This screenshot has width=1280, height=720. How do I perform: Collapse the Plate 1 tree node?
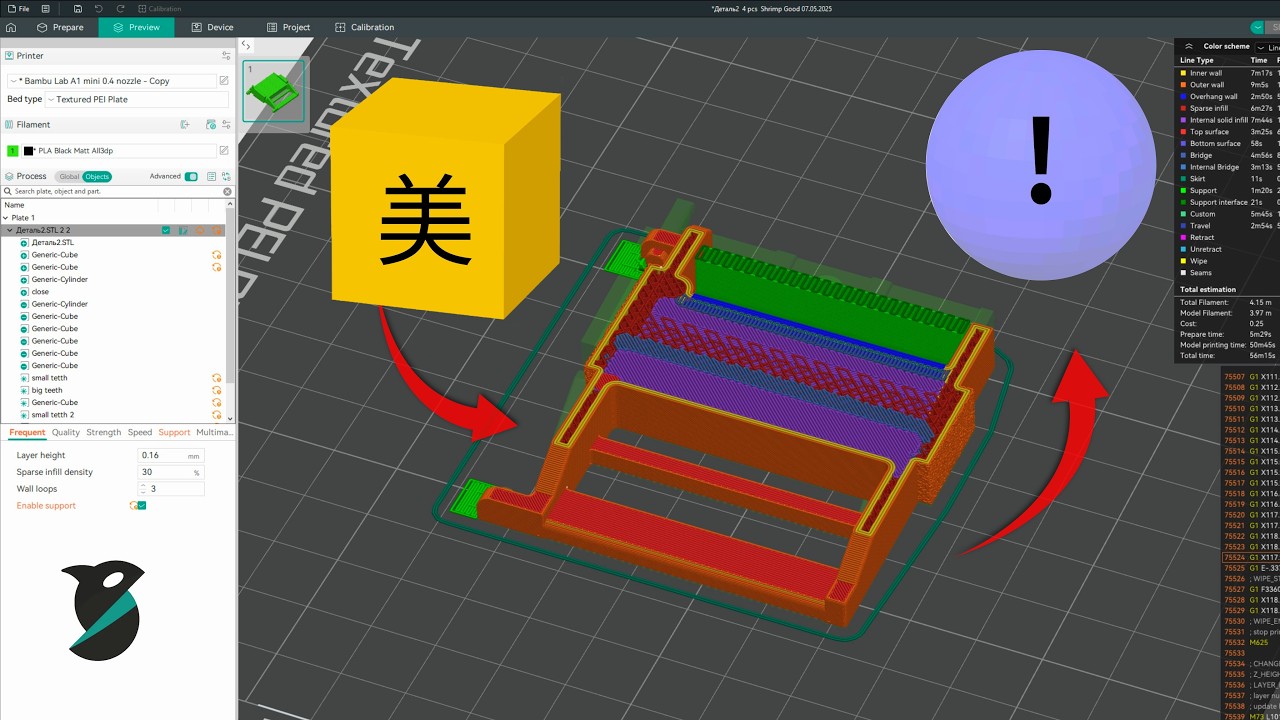pos(6,218)
